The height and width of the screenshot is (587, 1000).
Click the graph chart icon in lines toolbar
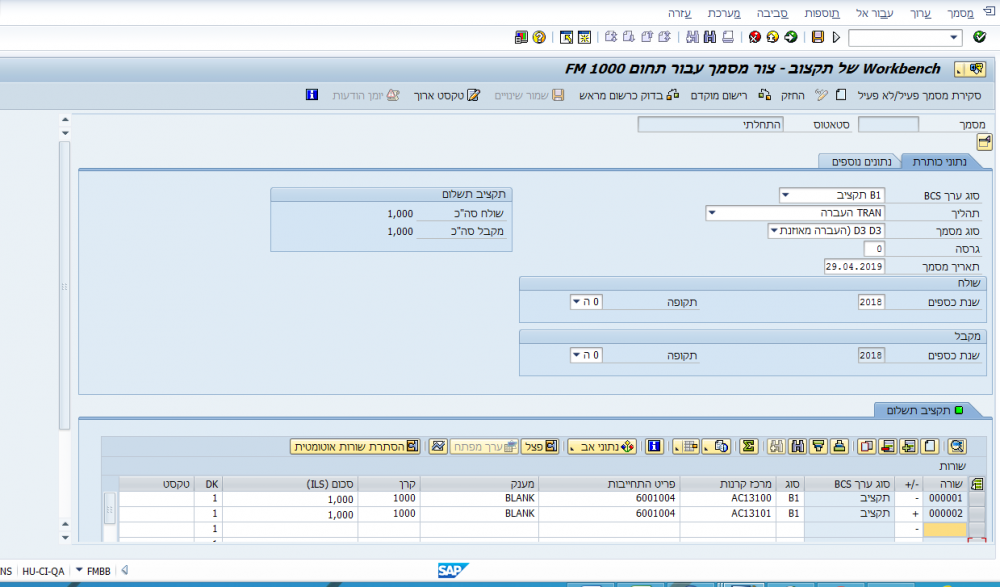click(438, 446)
